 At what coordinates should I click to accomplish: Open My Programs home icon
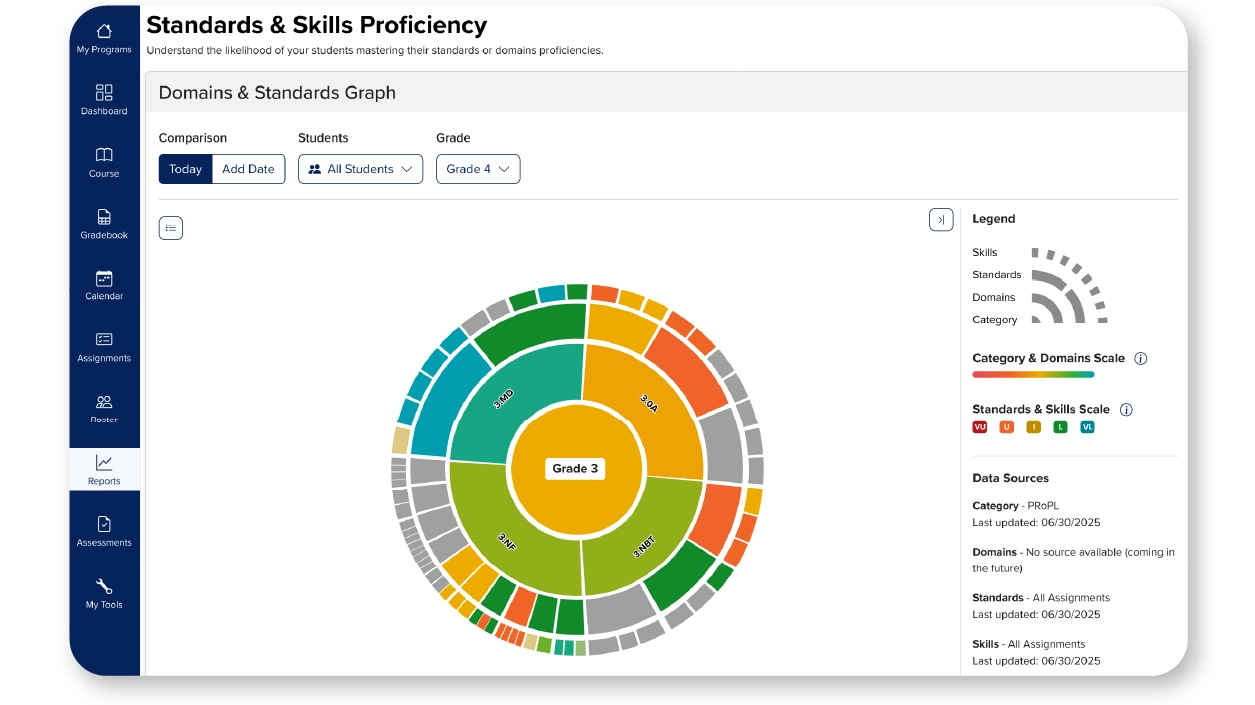(104, 31)
